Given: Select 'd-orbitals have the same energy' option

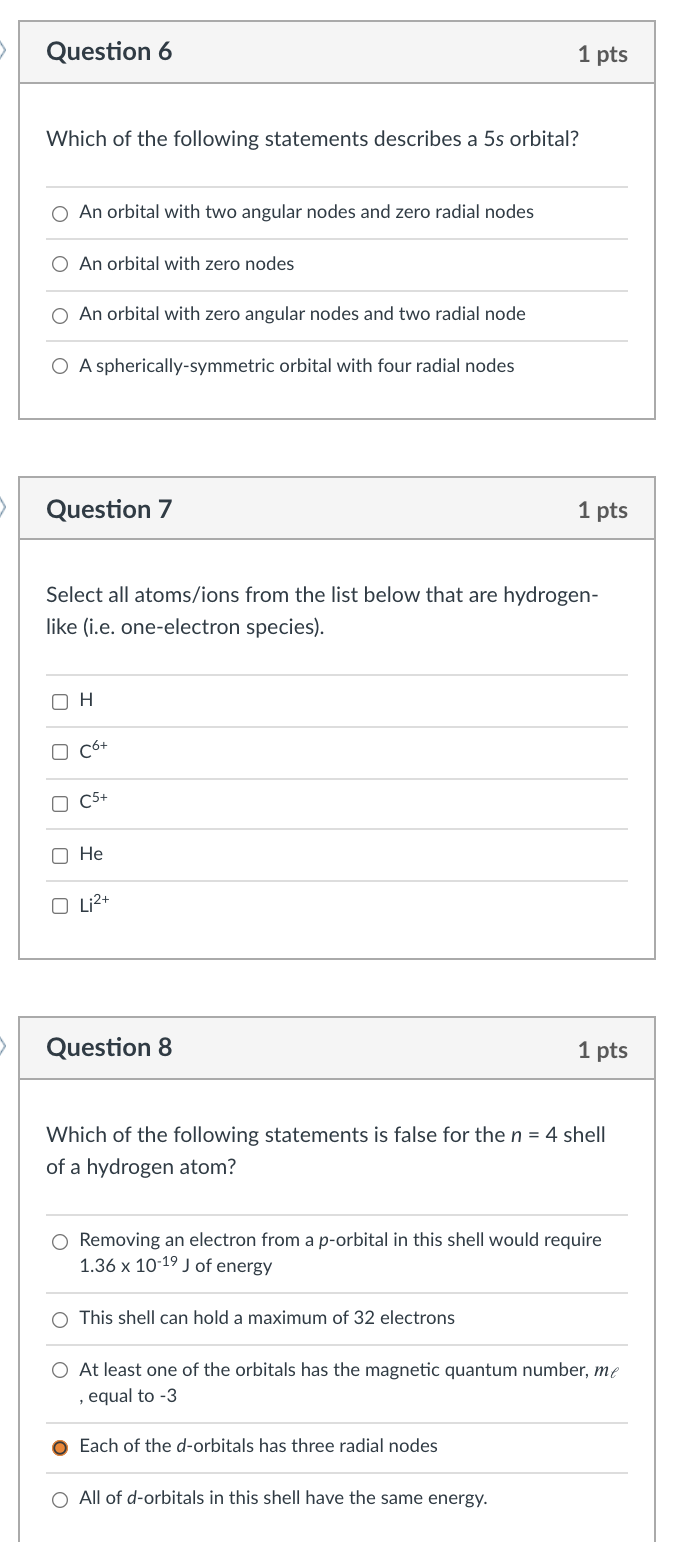Looking at the screenshot, I should click(x=61, y=1499).
